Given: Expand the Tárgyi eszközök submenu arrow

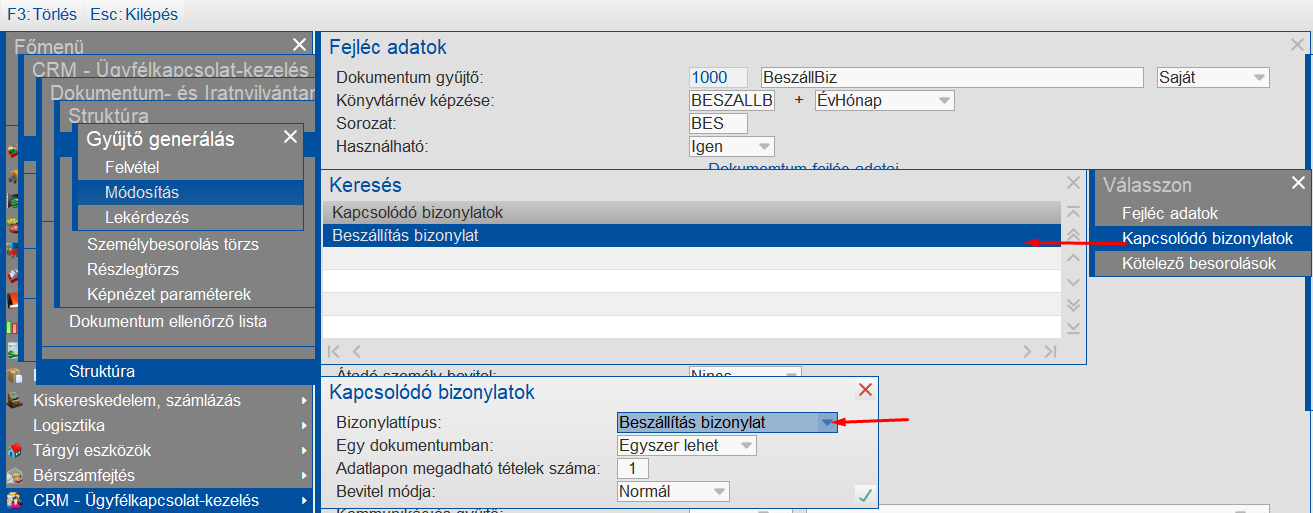Looking at the screenshot, I should coord(304,451).
